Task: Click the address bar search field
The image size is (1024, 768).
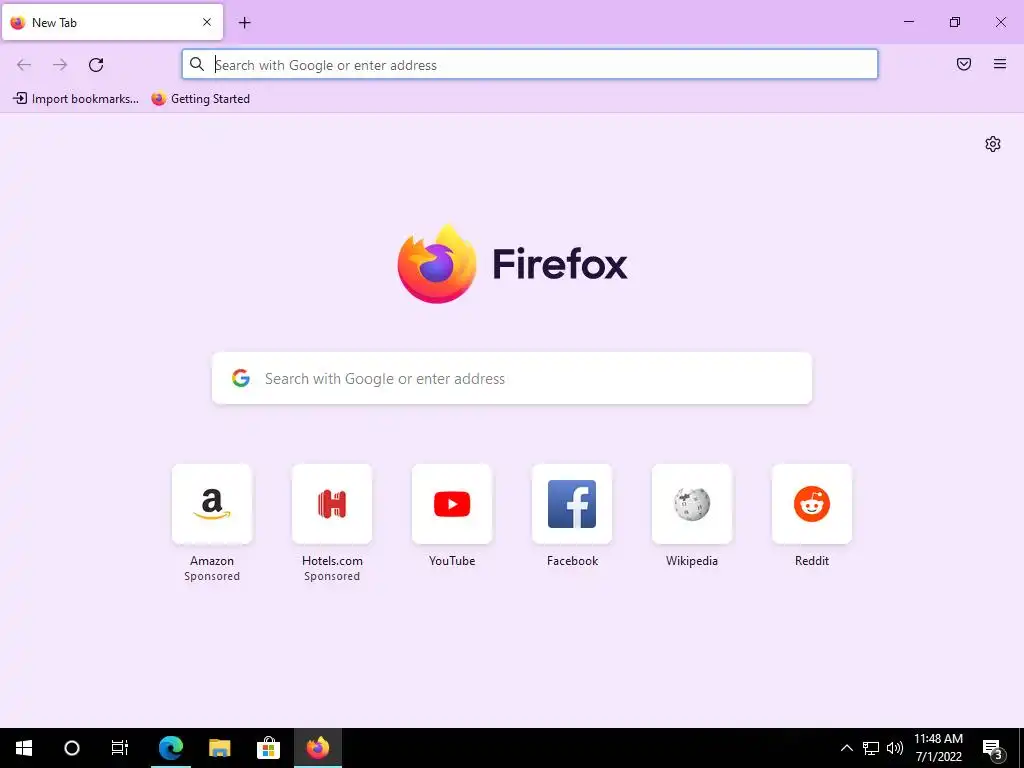Action: coord(530,65)
